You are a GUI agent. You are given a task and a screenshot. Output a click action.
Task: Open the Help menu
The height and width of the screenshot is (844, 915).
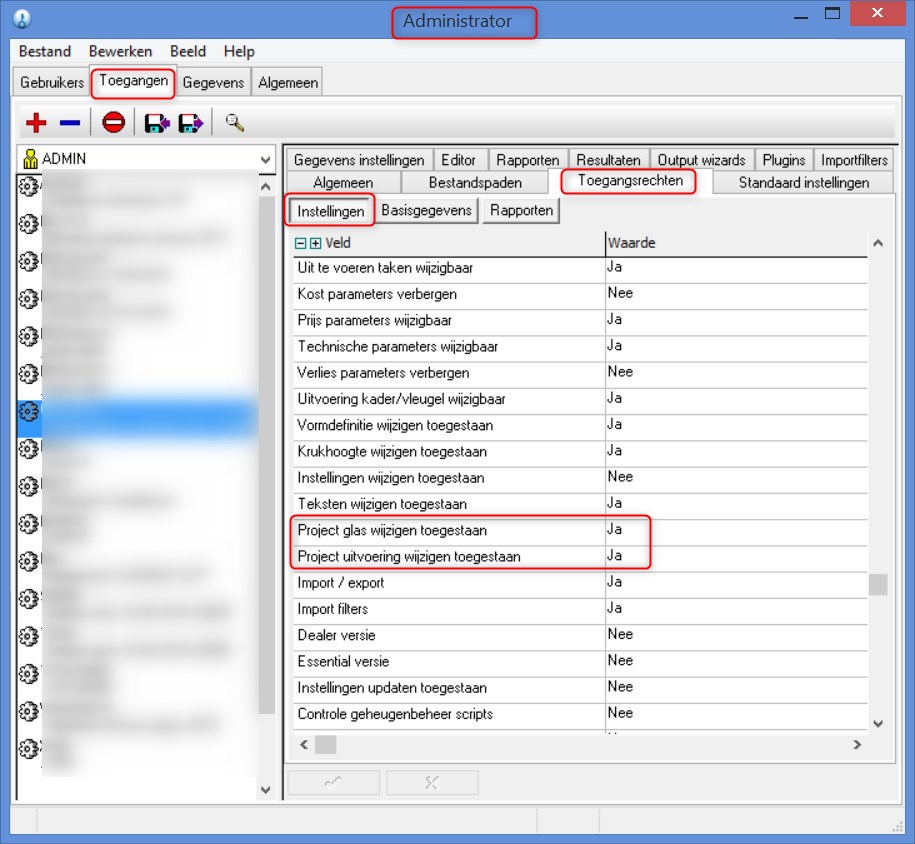[x=239, y=51]
